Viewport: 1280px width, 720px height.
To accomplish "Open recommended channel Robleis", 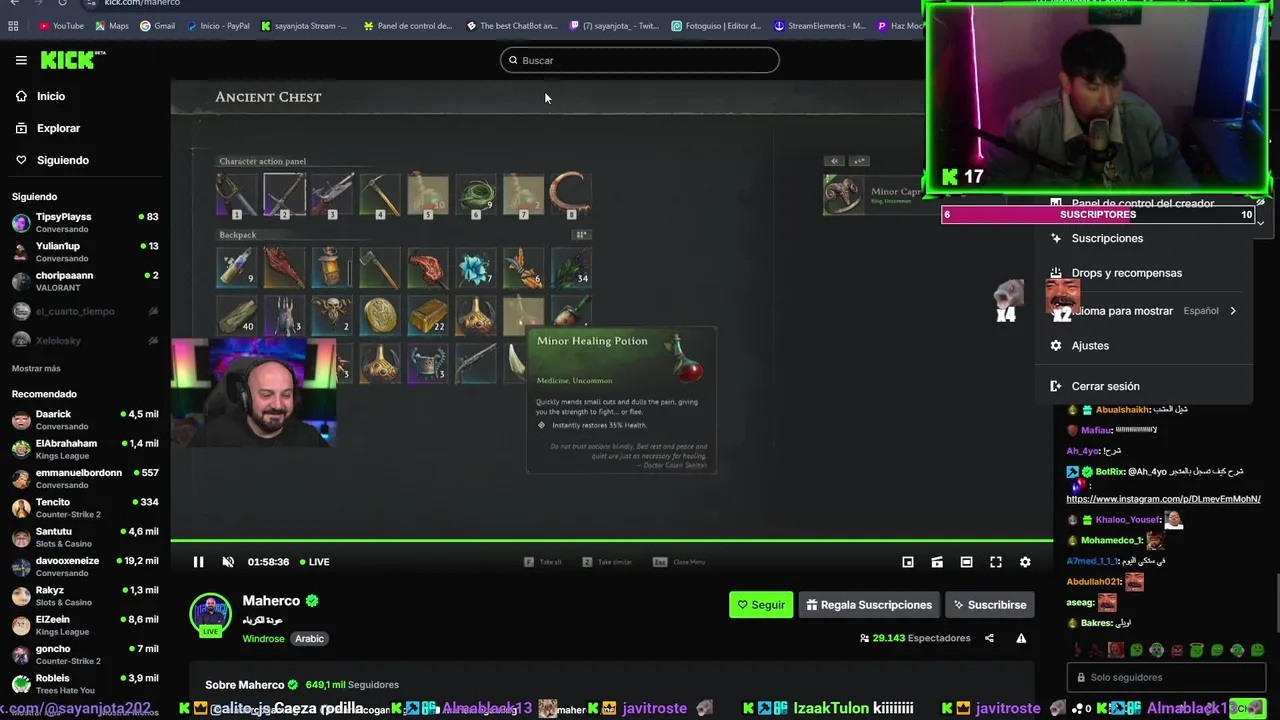I will pos(85,684).
